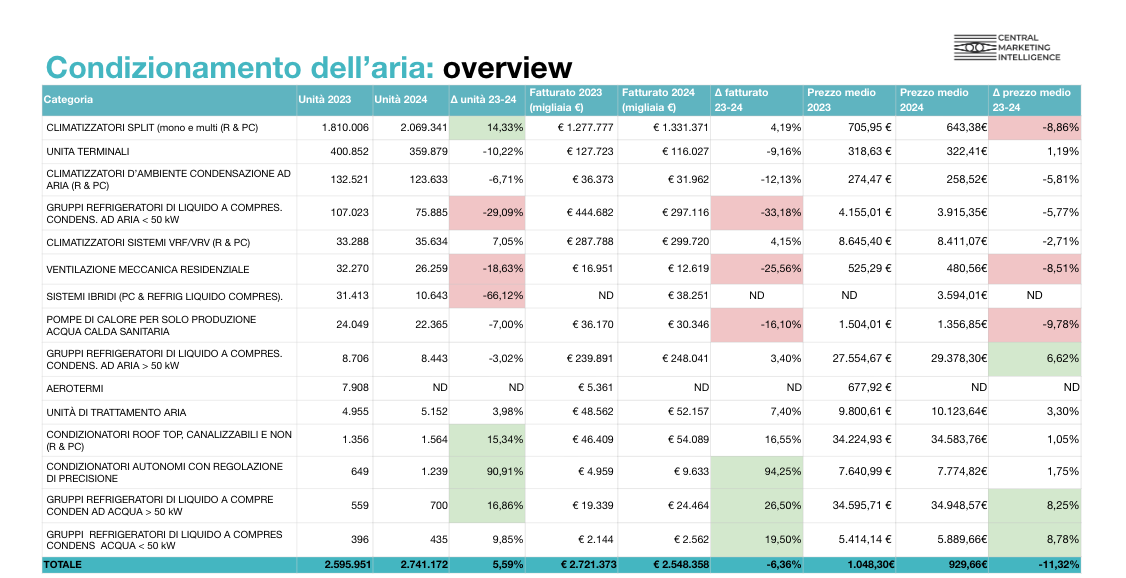Click the slide title 'Condizionamento dell'aria: overview'

308,68
